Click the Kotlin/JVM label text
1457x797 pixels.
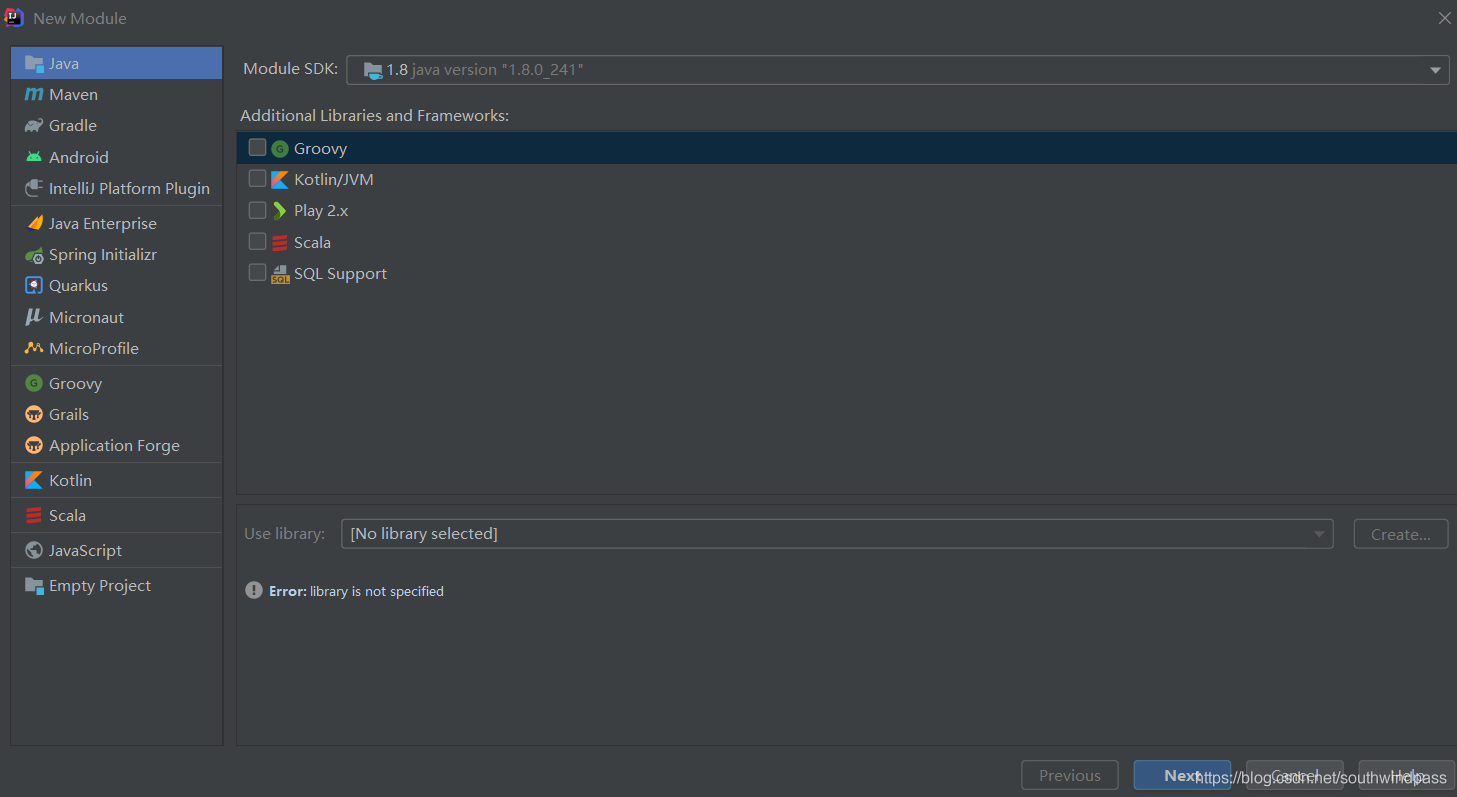click(x=334, y=180)
